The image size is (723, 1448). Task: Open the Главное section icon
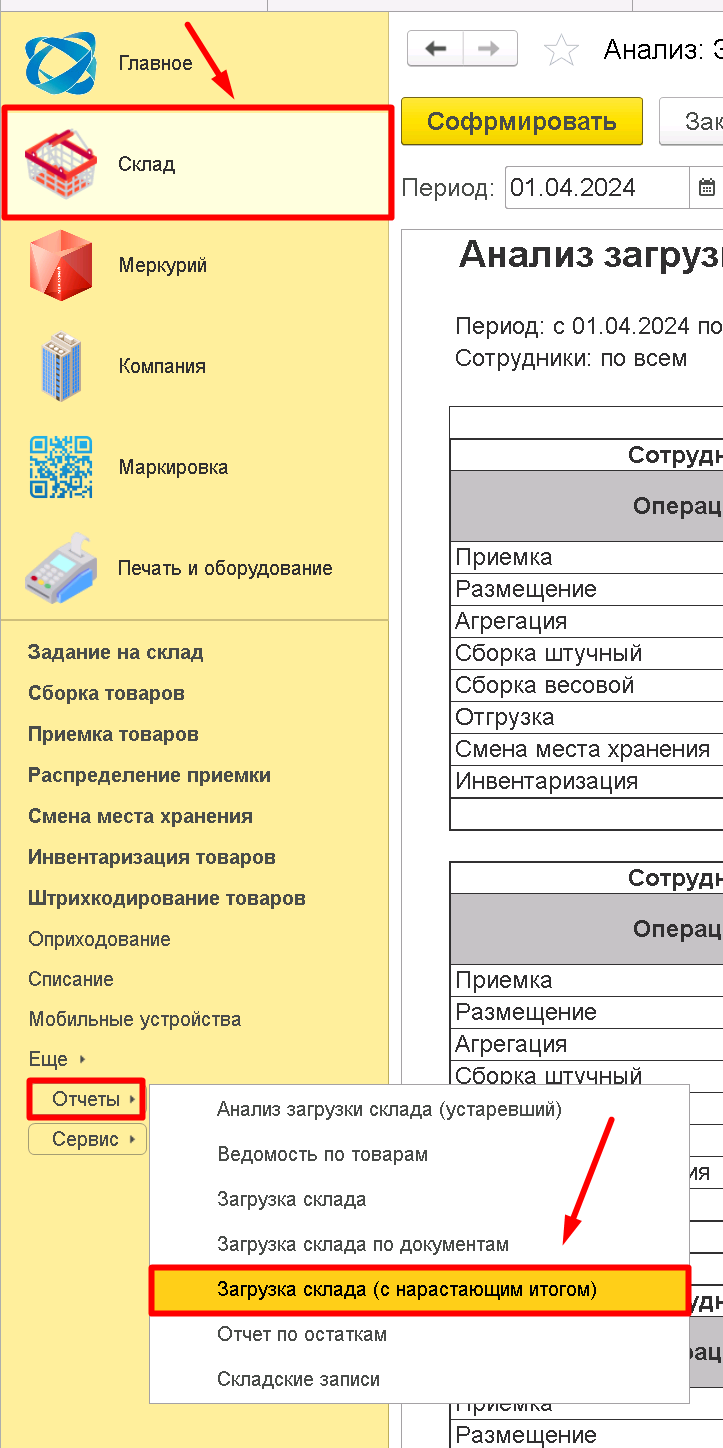tap(61, 62)
